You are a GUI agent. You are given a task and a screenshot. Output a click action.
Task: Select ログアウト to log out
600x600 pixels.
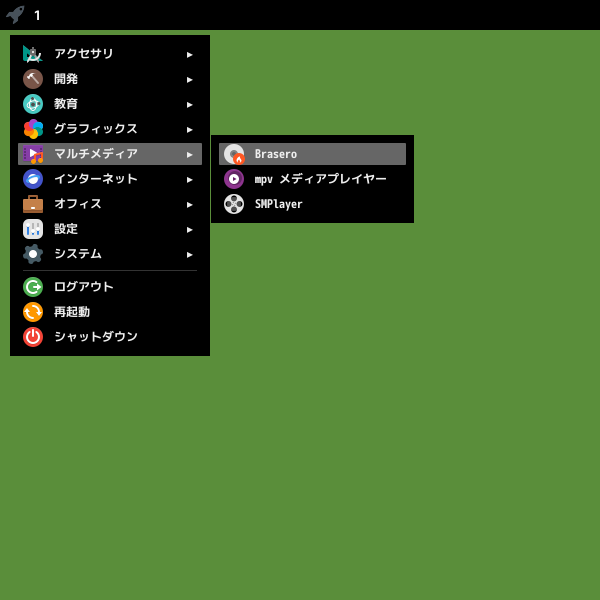click(x=110, y=287)
